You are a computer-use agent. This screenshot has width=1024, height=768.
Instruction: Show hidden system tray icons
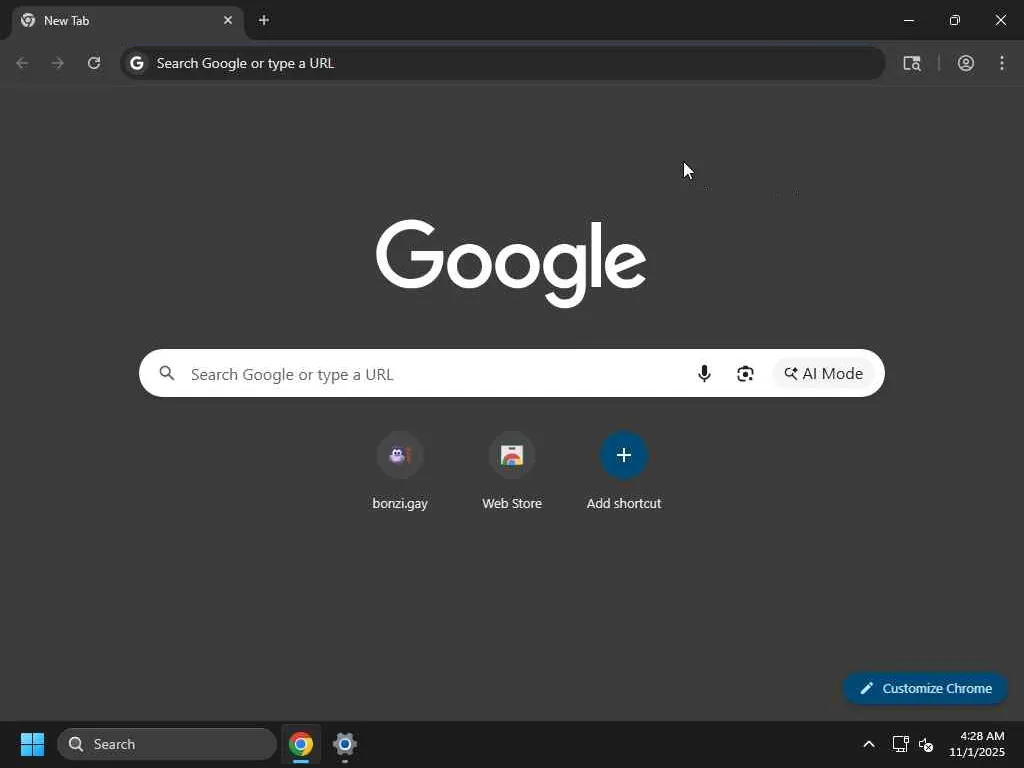point(869,744)
